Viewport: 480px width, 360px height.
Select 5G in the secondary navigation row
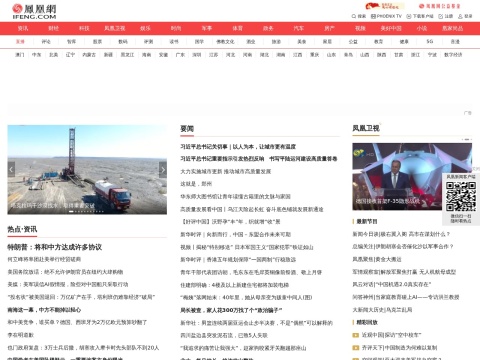tap(430, 41)
